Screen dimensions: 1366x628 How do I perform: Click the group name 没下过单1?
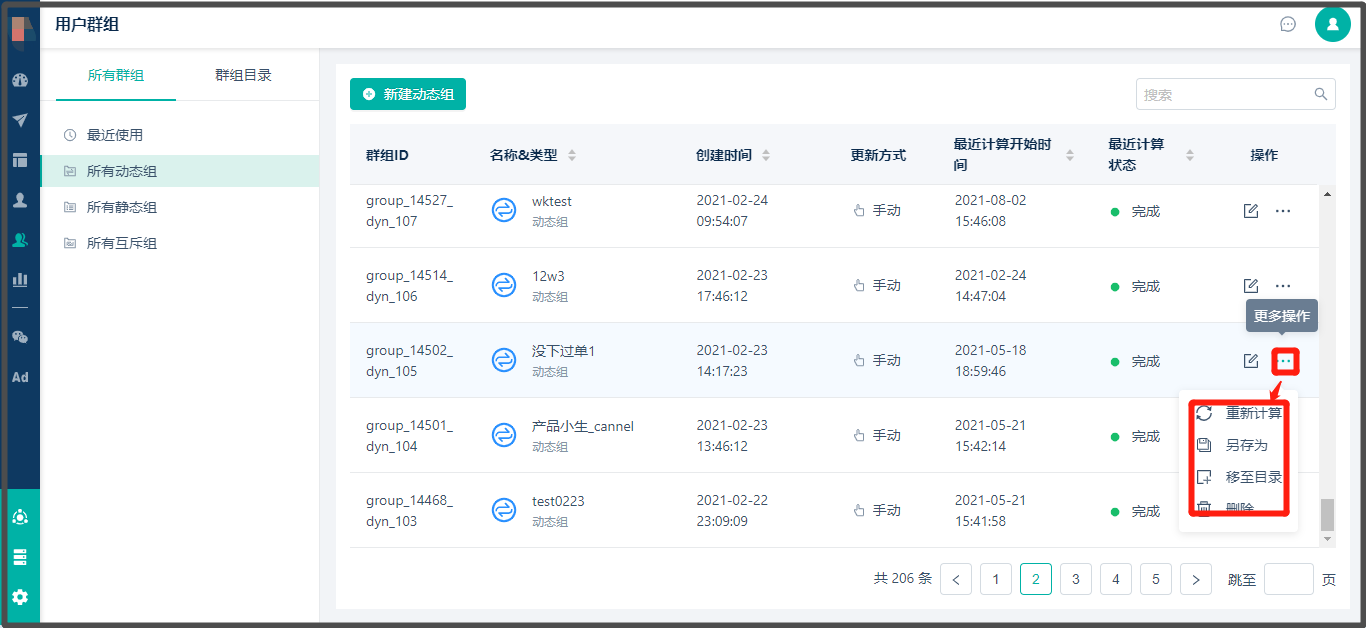(564, 351)
